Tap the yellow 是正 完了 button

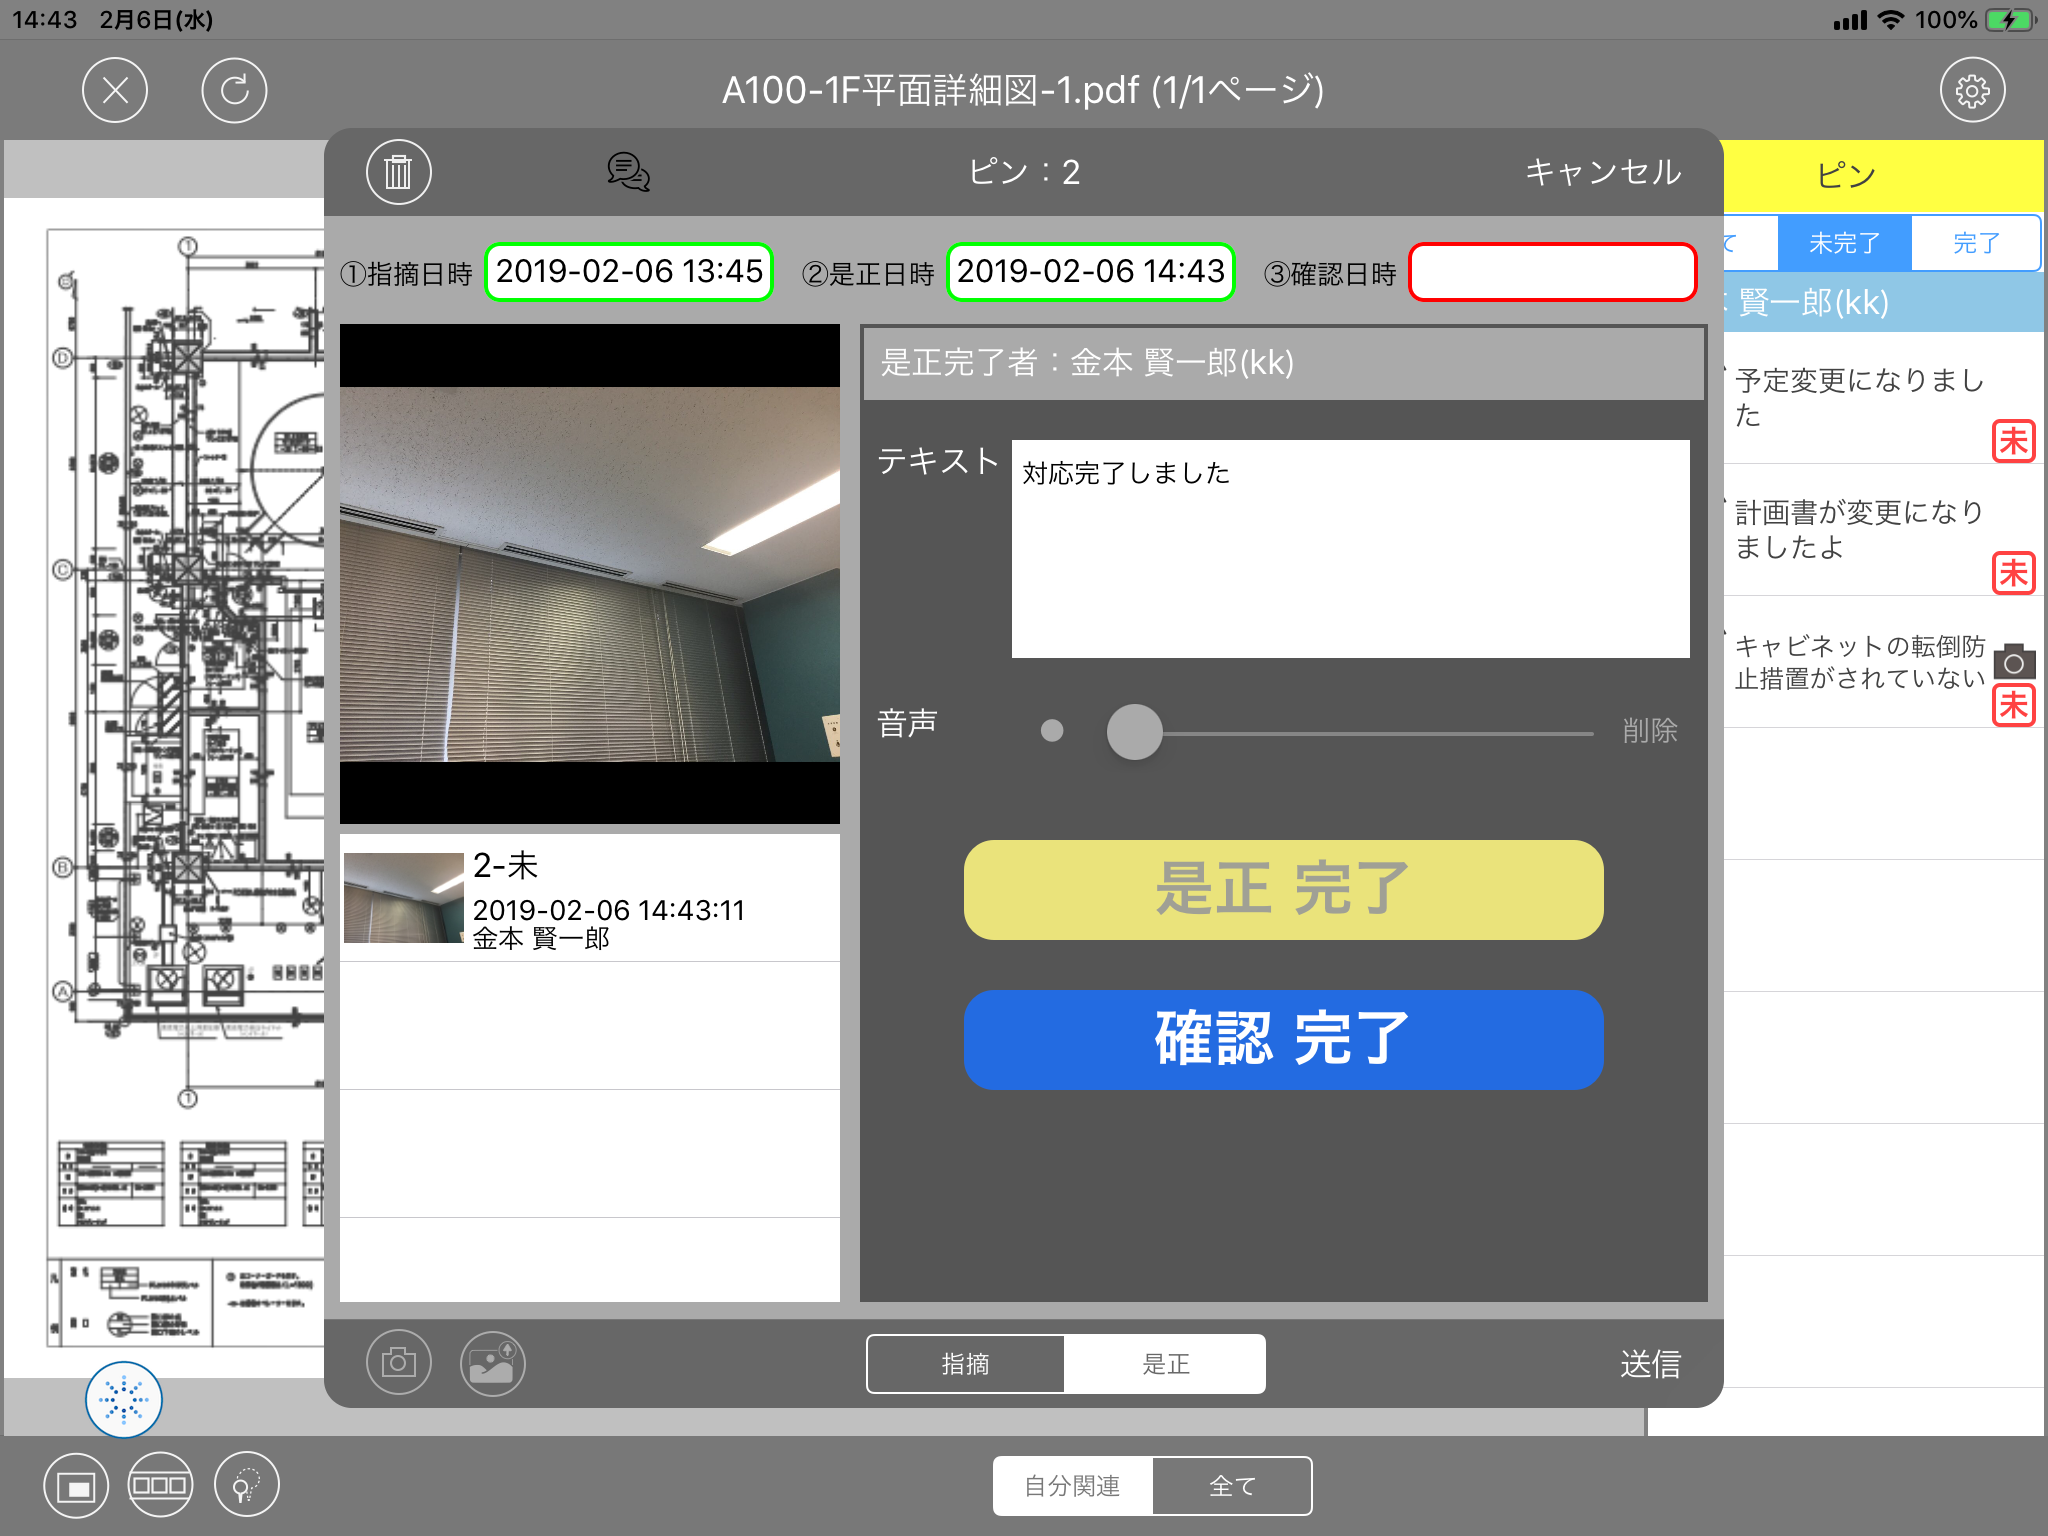pos(1283,890)
